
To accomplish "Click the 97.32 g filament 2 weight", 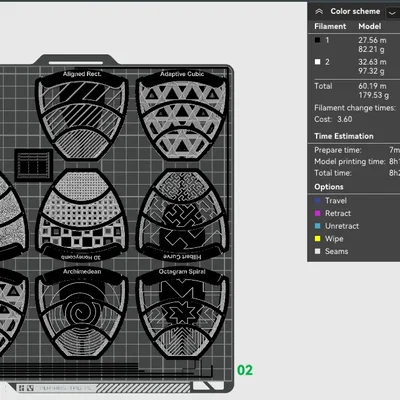I will 371,71.
